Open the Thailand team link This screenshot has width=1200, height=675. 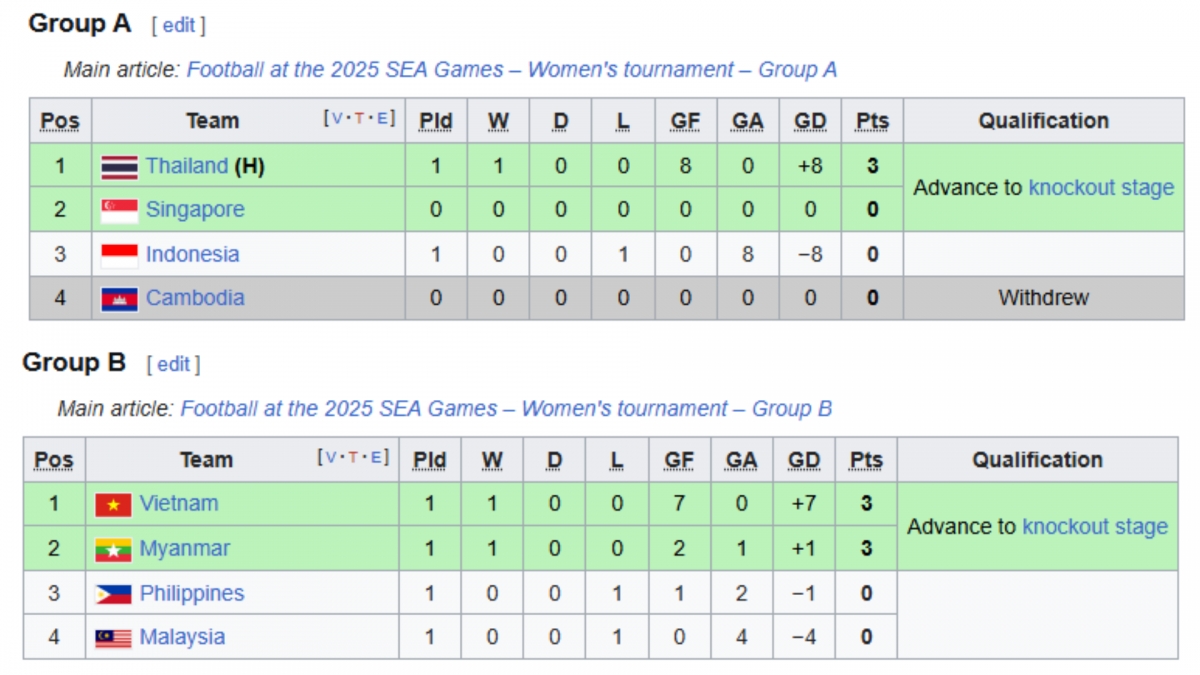click(x=186, y=166)
